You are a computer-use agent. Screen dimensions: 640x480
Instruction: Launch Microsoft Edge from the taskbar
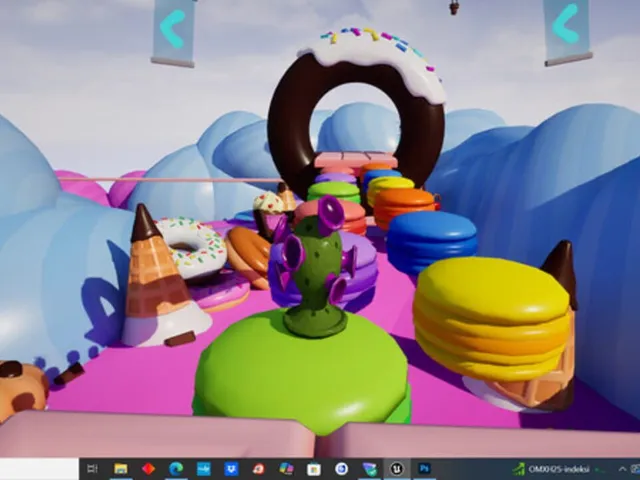[176, 469]
